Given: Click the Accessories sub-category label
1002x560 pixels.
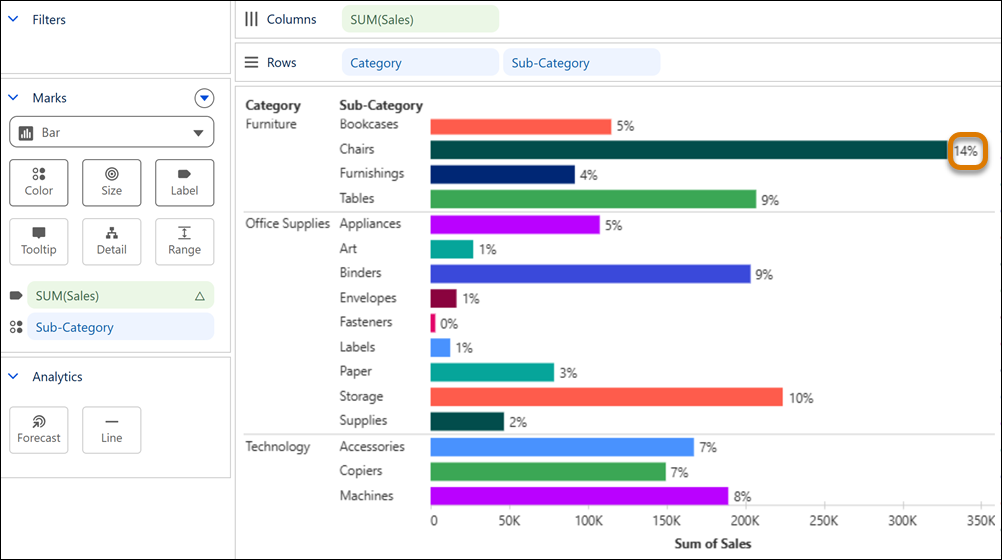Looking at the screenshot, I should (372, 446).
